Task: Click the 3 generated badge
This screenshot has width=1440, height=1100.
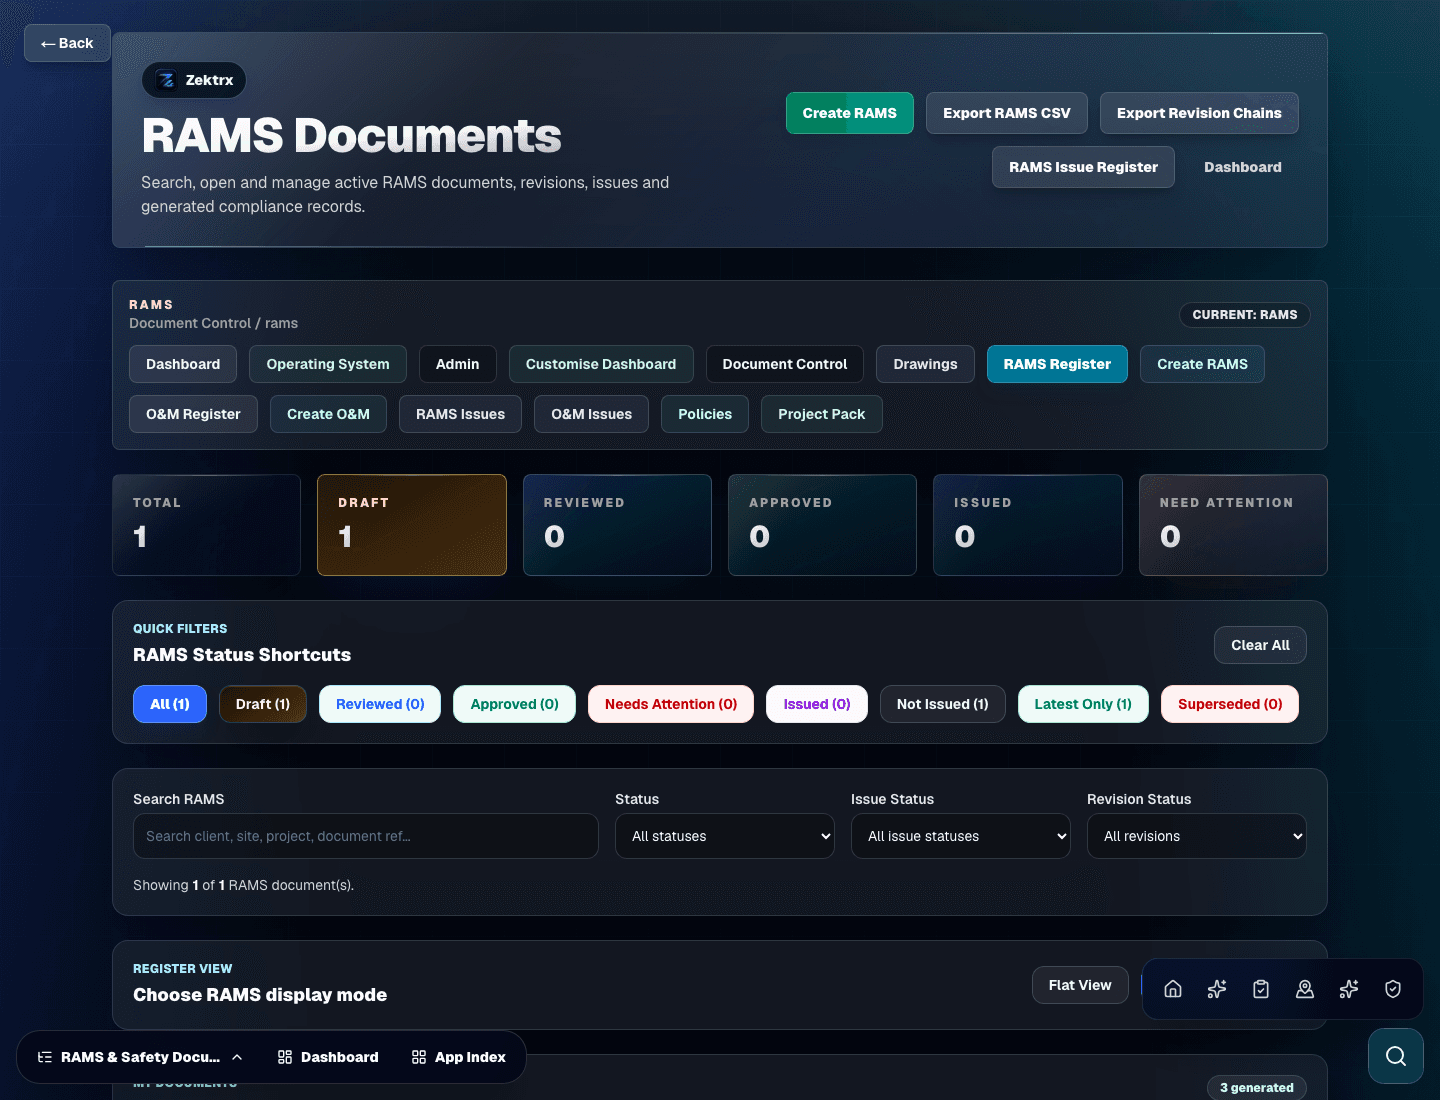Action: point(1256,1088)
